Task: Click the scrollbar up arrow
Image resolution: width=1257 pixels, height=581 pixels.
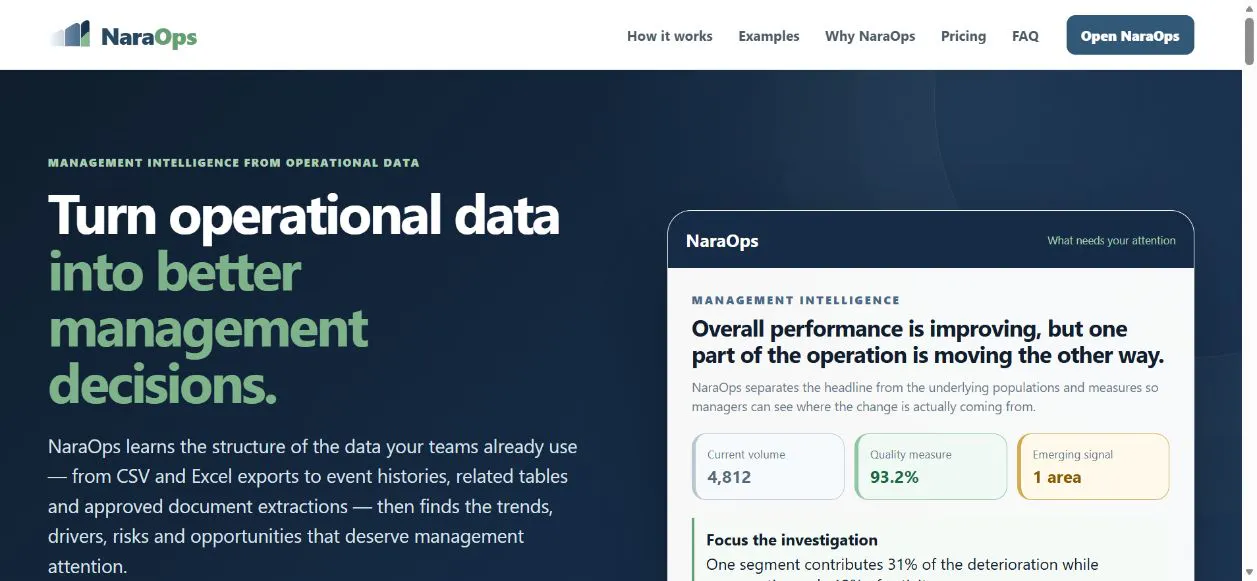Action: pyautogui.click(x=1249, y=8)
